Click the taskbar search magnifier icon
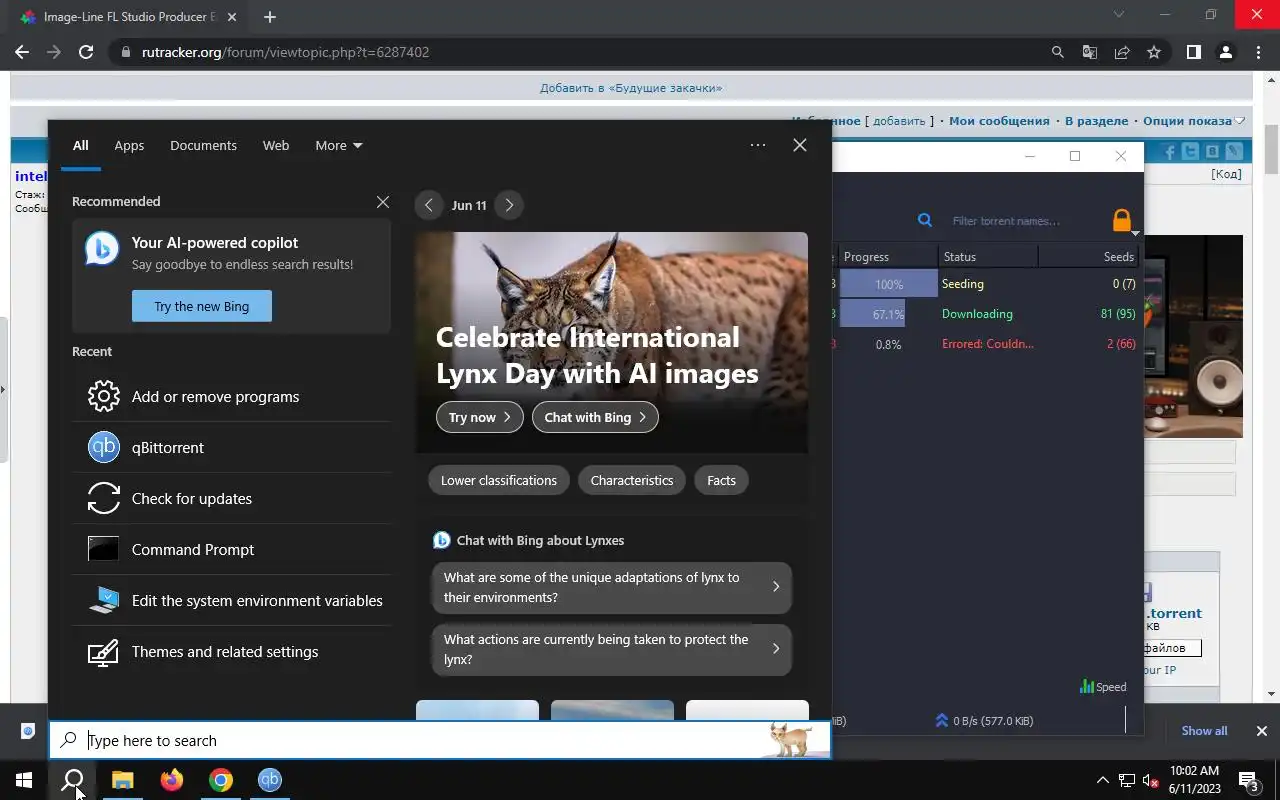This screenshot has height=800, width=1280. coord(72,780)
